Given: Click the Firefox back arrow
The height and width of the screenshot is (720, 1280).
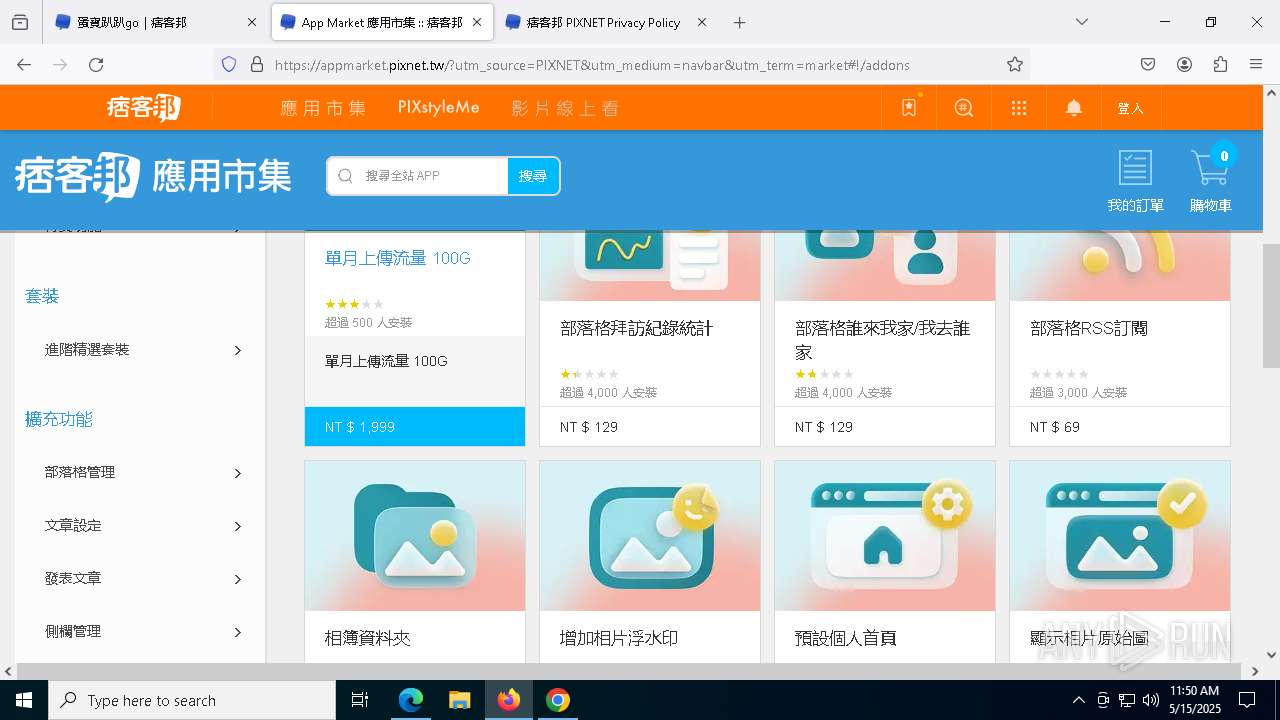Looking at the screenshot, I should click(x=24, y=64).
